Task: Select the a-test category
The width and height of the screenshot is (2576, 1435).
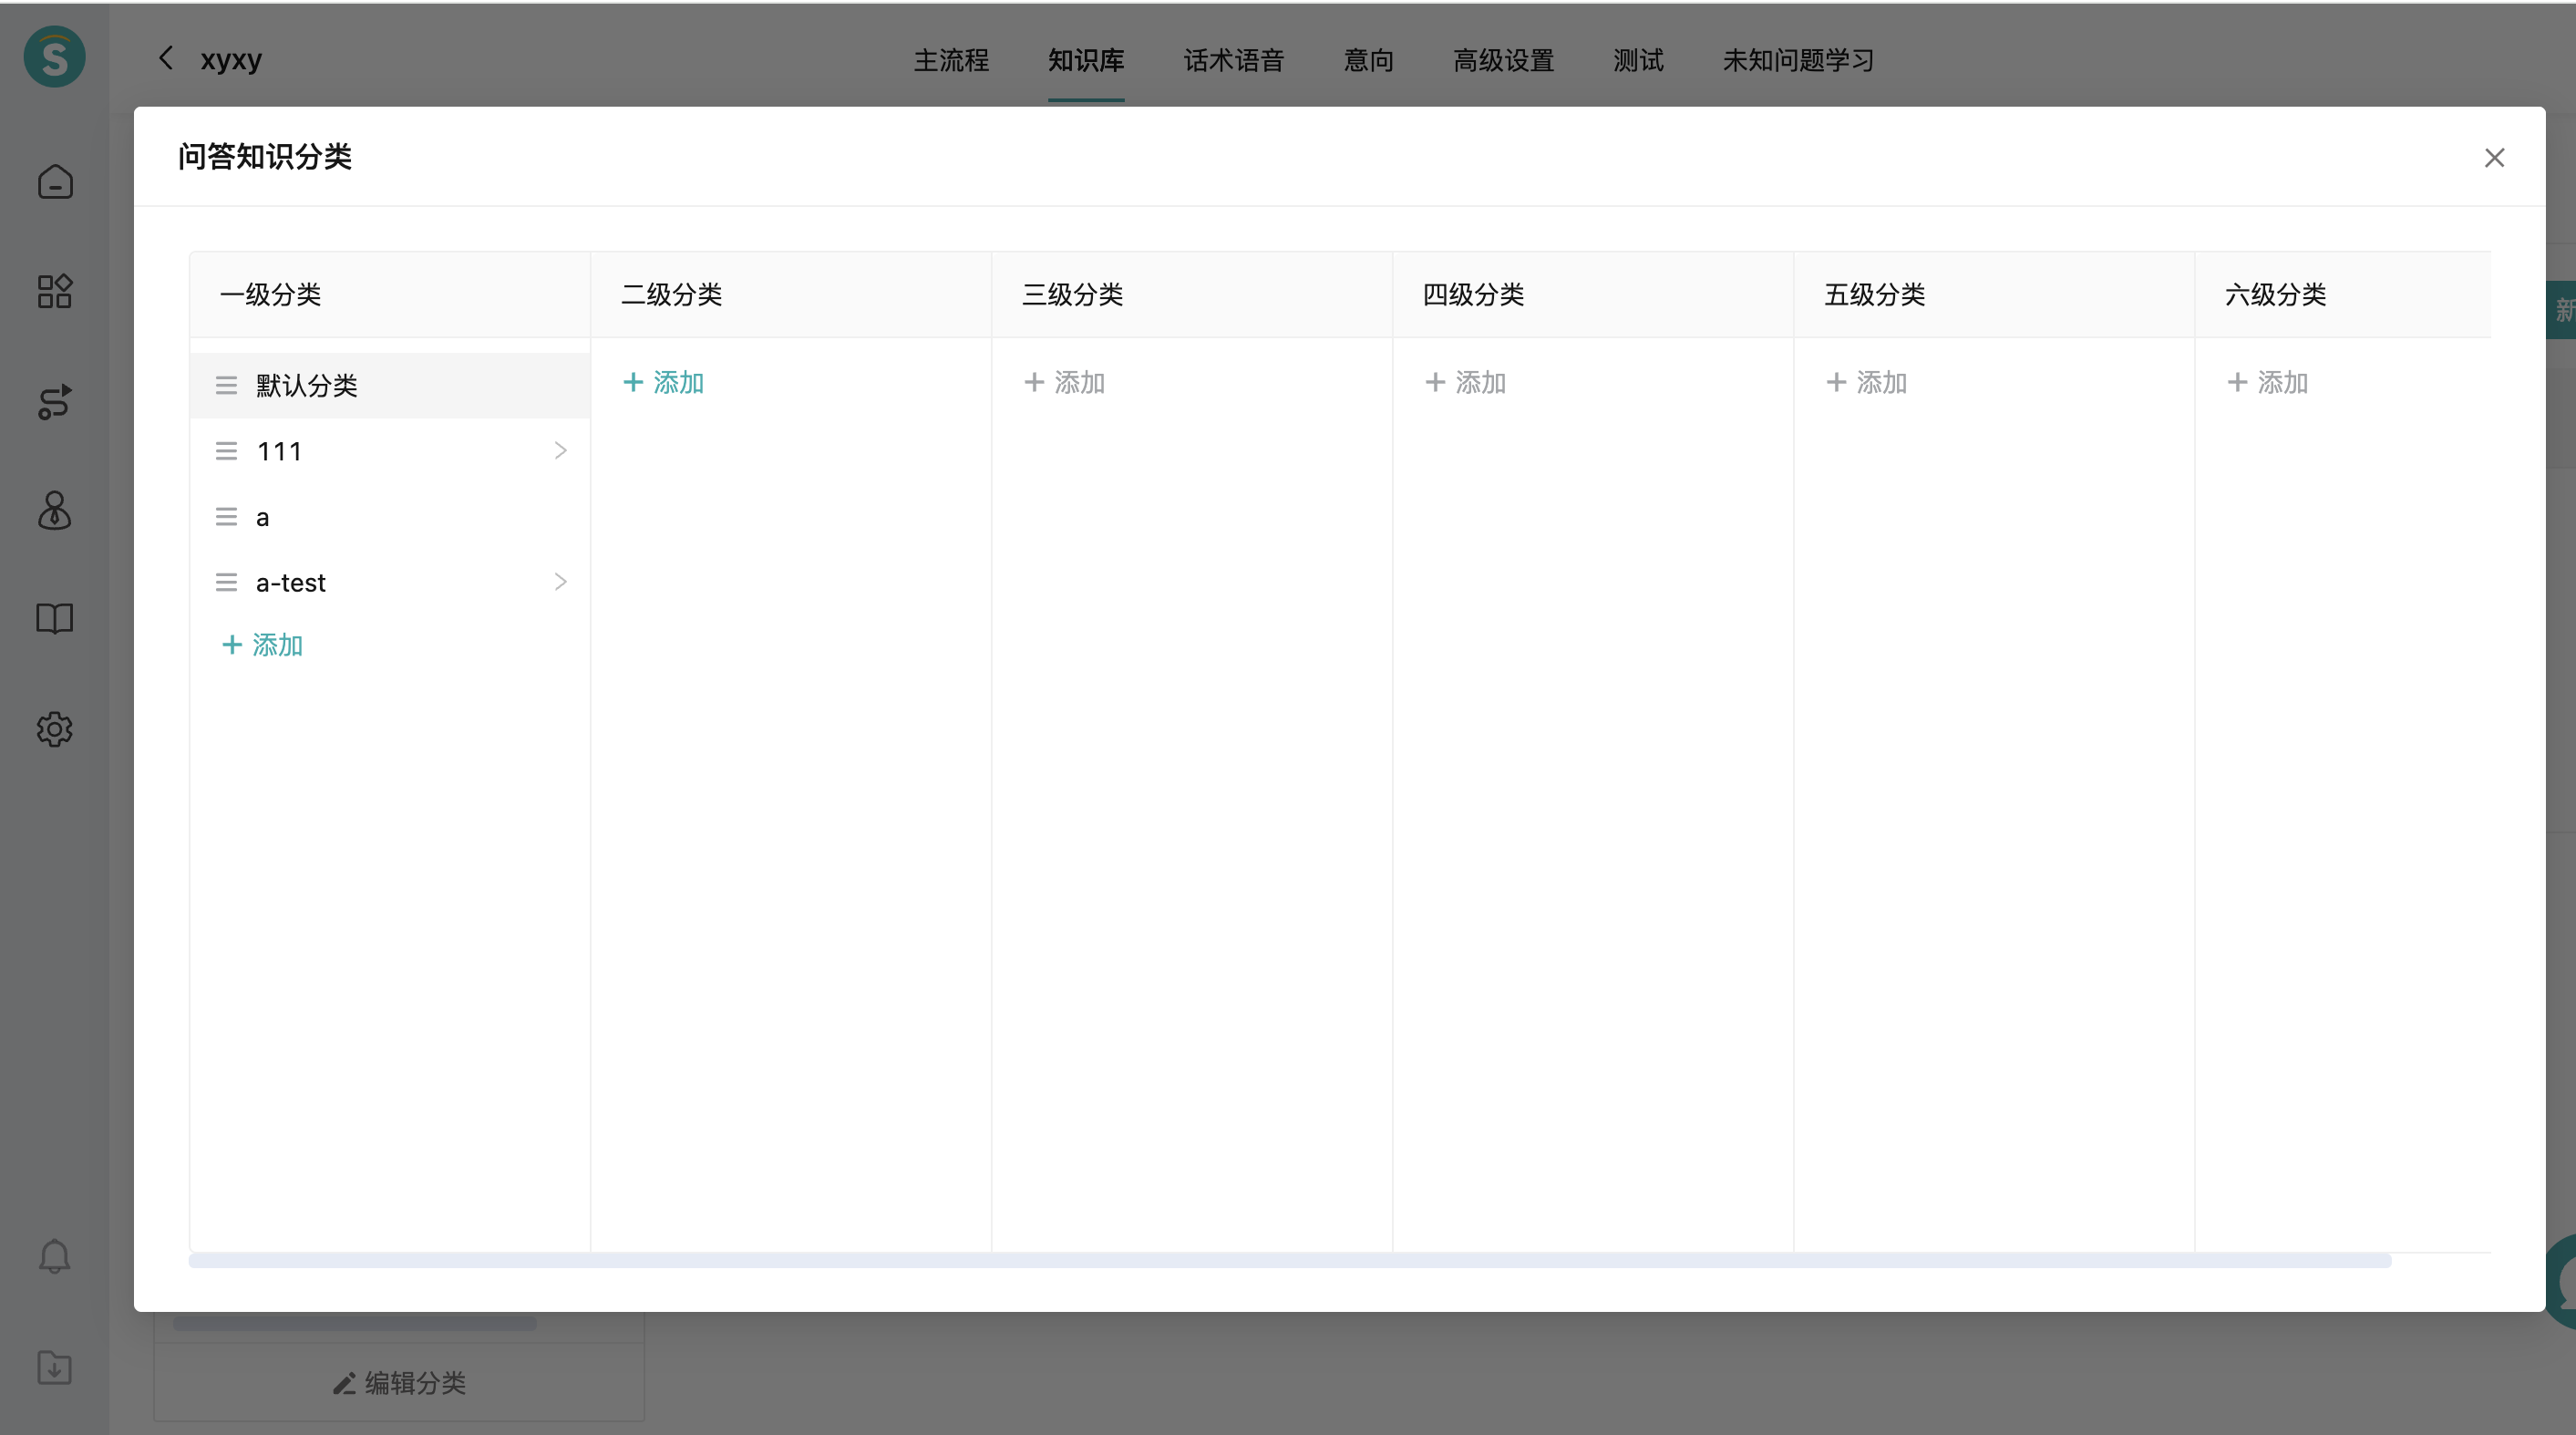Action: click(x=390, y=582)
